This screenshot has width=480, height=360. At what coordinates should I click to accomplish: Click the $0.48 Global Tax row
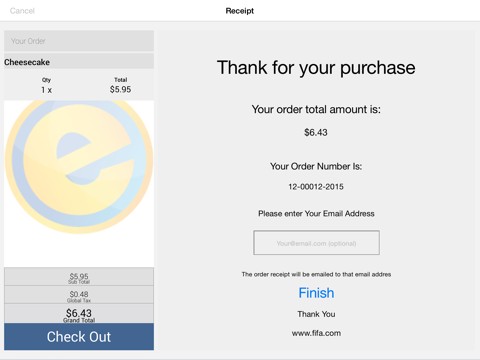click(x=79, y=295)
